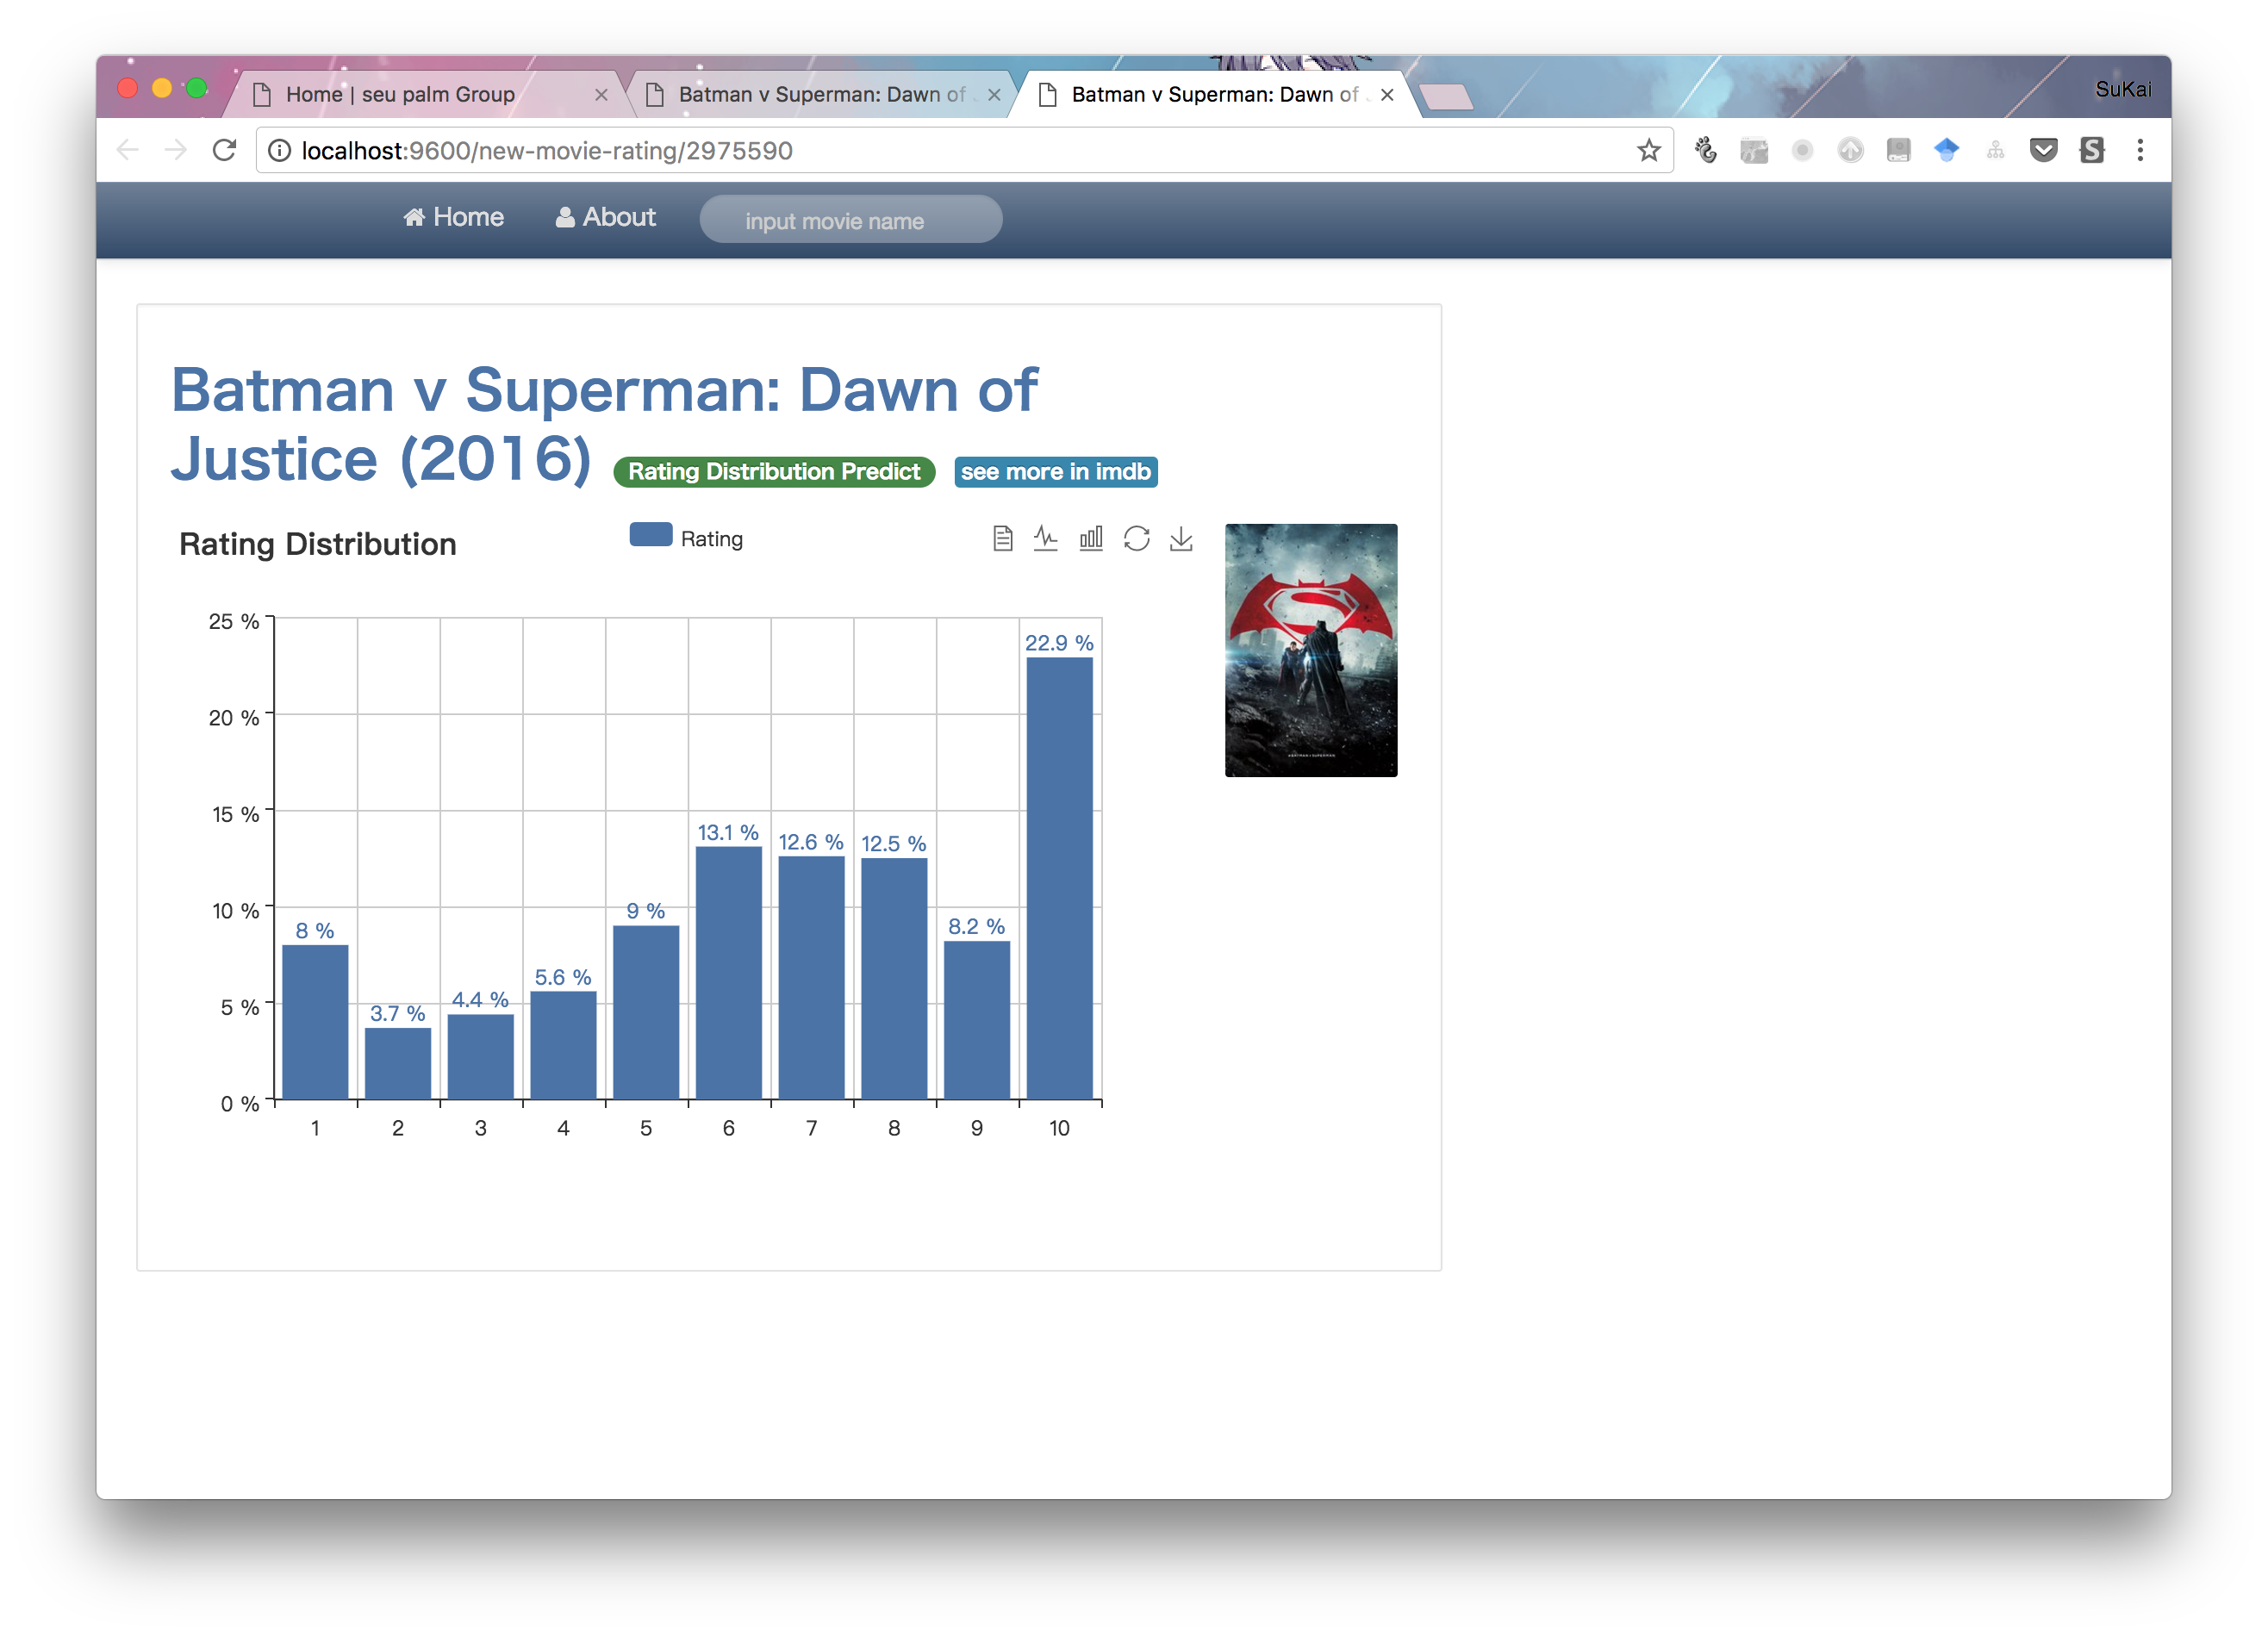Open chart data view icon
Image resolution: width=2268 pixels, height=1637 pixels.
[1002, 539]
